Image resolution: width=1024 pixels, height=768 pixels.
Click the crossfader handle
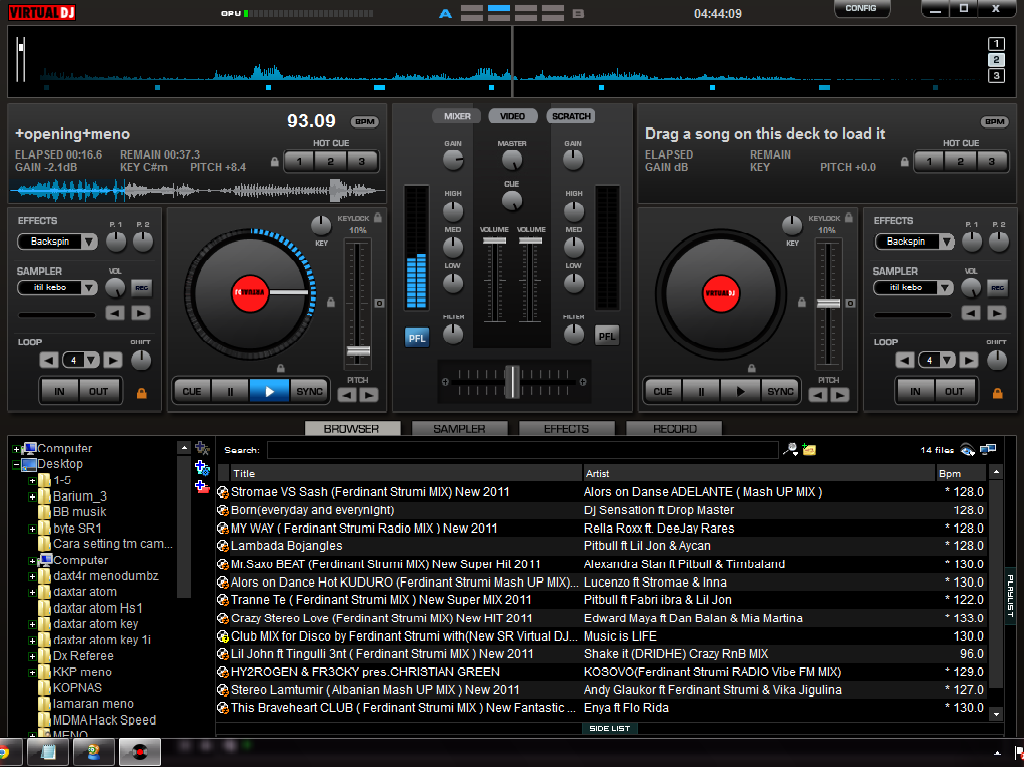[513, 382]
